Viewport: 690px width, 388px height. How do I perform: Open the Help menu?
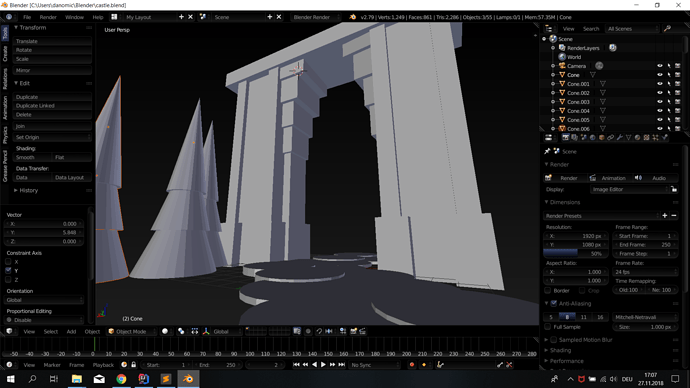tap(98, 17)
